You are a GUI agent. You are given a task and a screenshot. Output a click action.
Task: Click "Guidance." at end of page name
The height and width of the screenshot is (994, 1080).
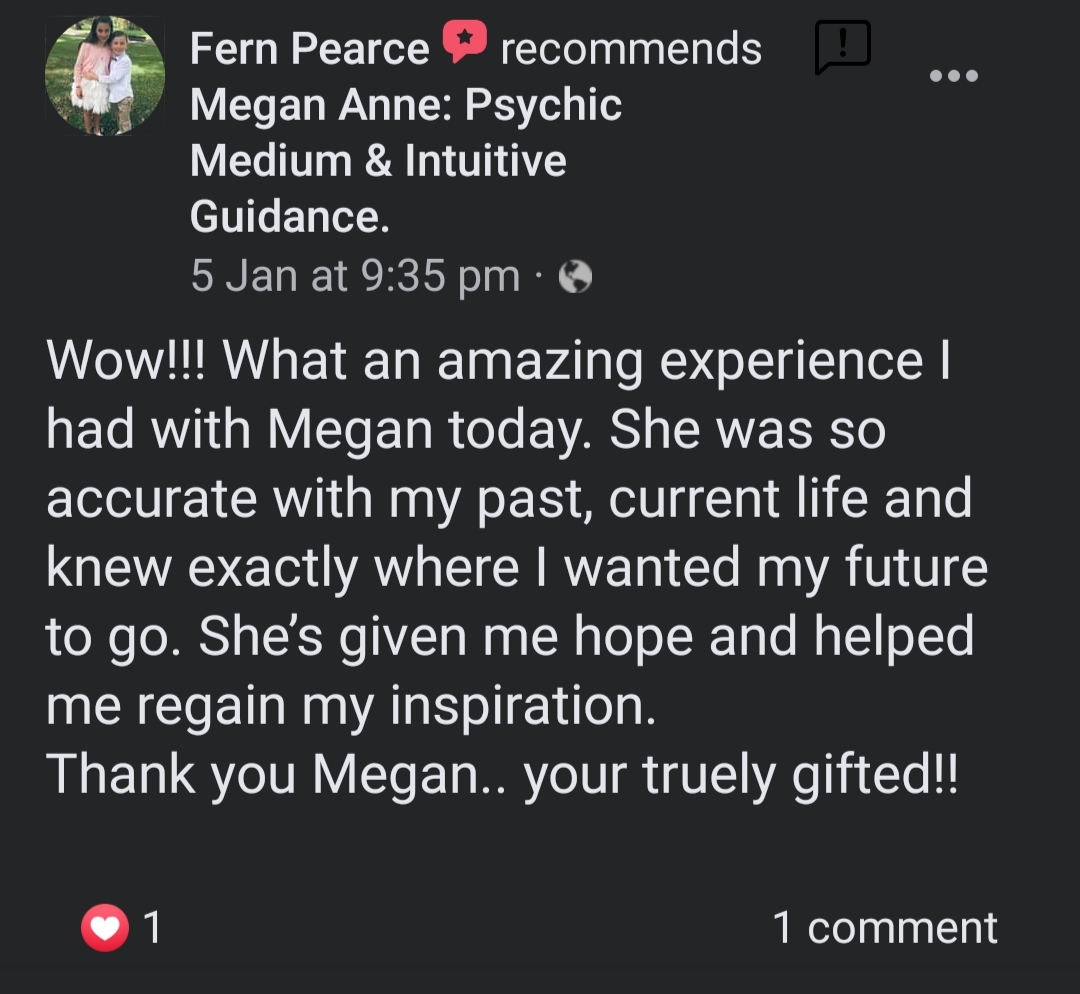click(x=289, y=216)
